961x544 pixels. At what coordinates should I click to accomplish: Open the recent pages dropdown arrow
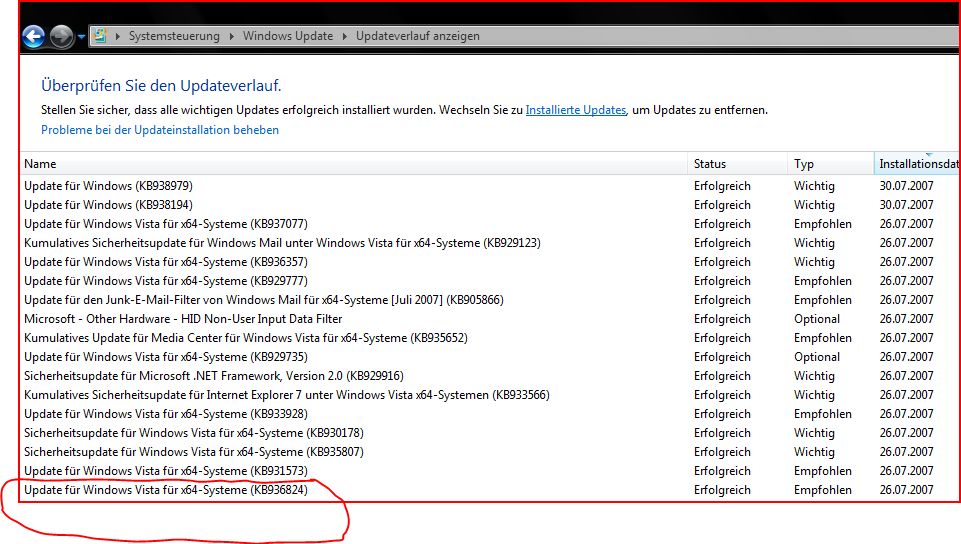[81, 37]
